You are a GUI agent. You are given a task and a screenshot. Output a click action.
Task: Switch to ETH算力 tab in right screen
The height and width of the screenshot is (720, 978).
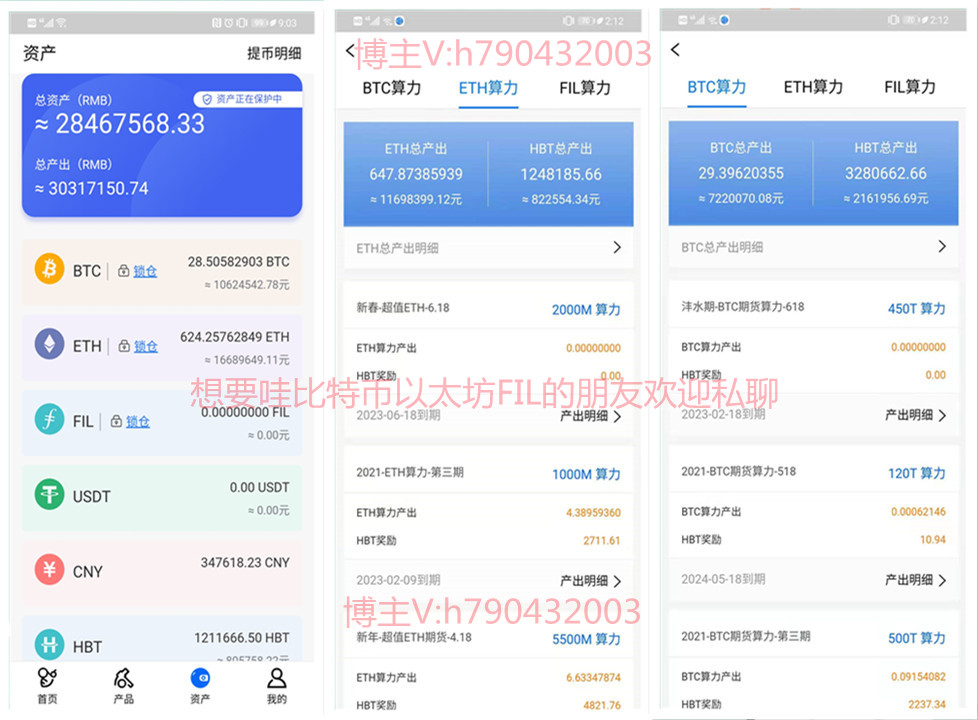[x=812, y=87]
